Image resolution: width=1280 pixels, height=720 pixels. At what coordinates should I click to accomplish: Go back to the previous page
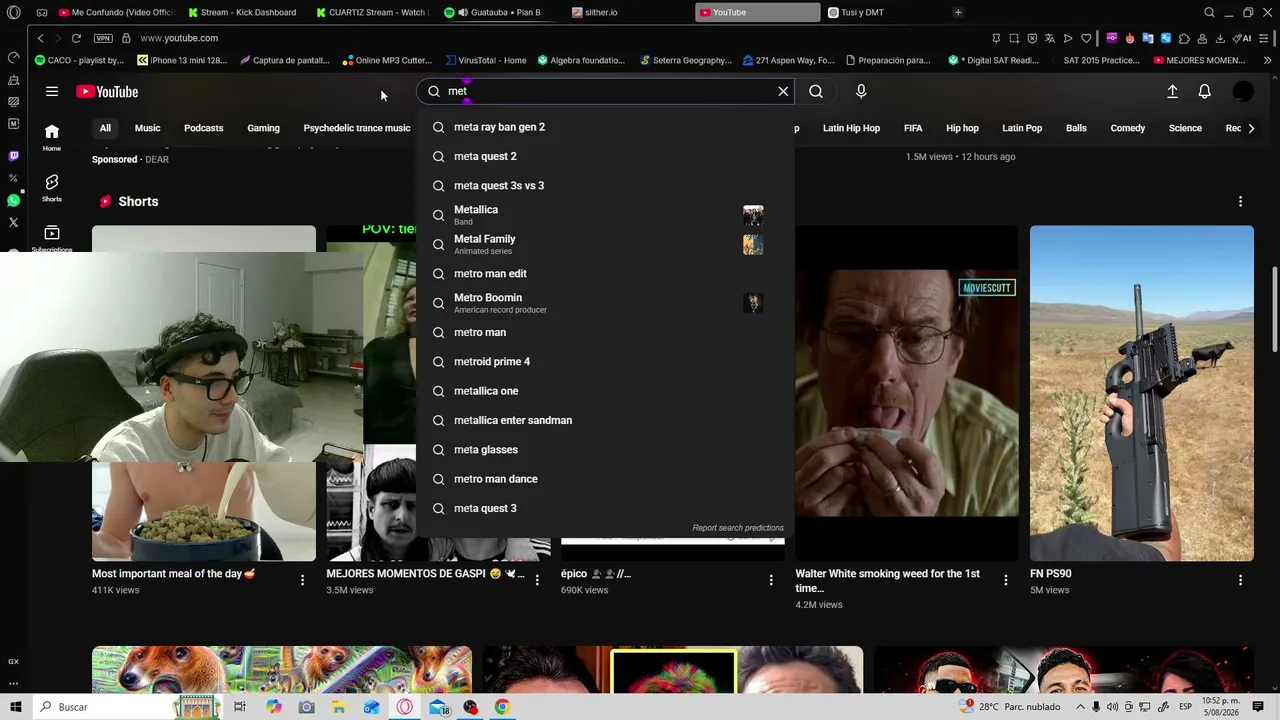tap(40, 38)
